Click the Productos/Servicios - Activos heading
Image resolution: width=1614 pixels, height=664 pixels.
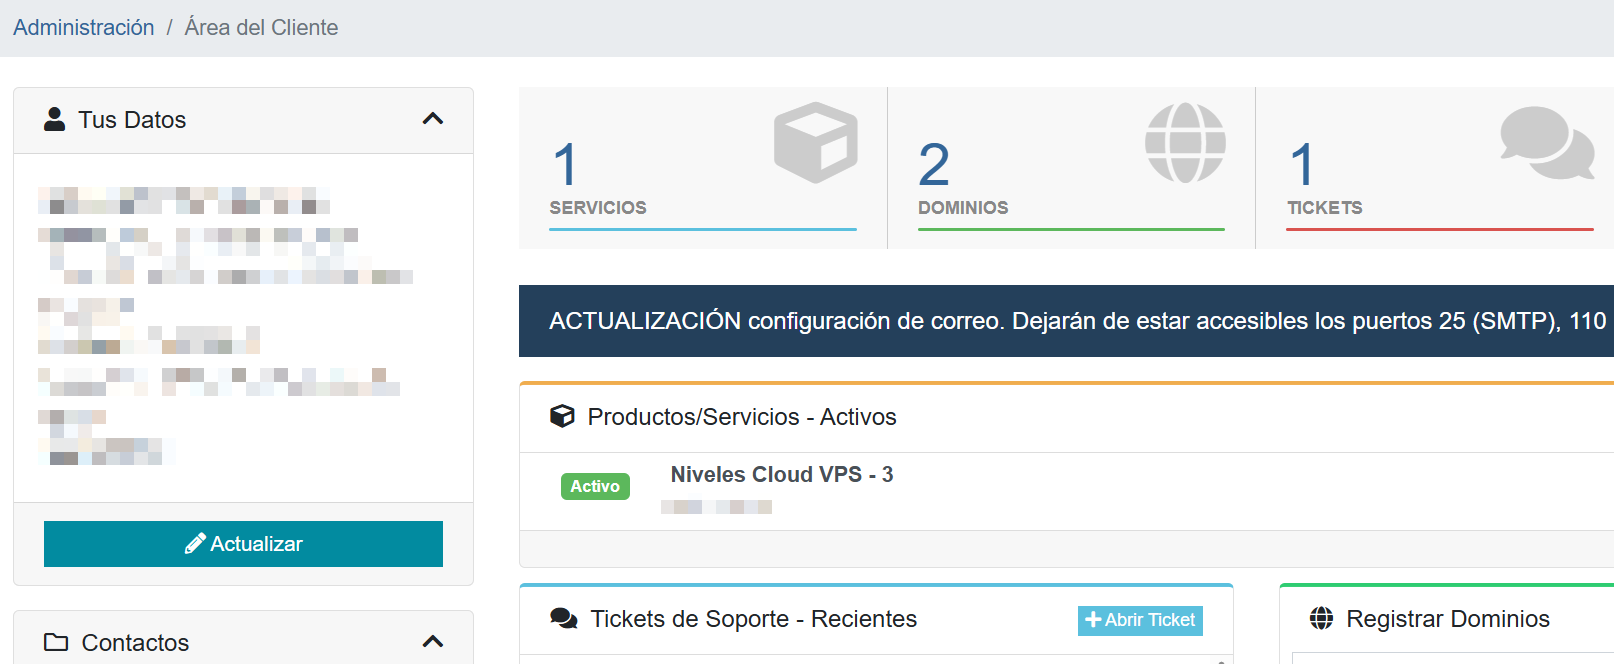coord(741,417)
